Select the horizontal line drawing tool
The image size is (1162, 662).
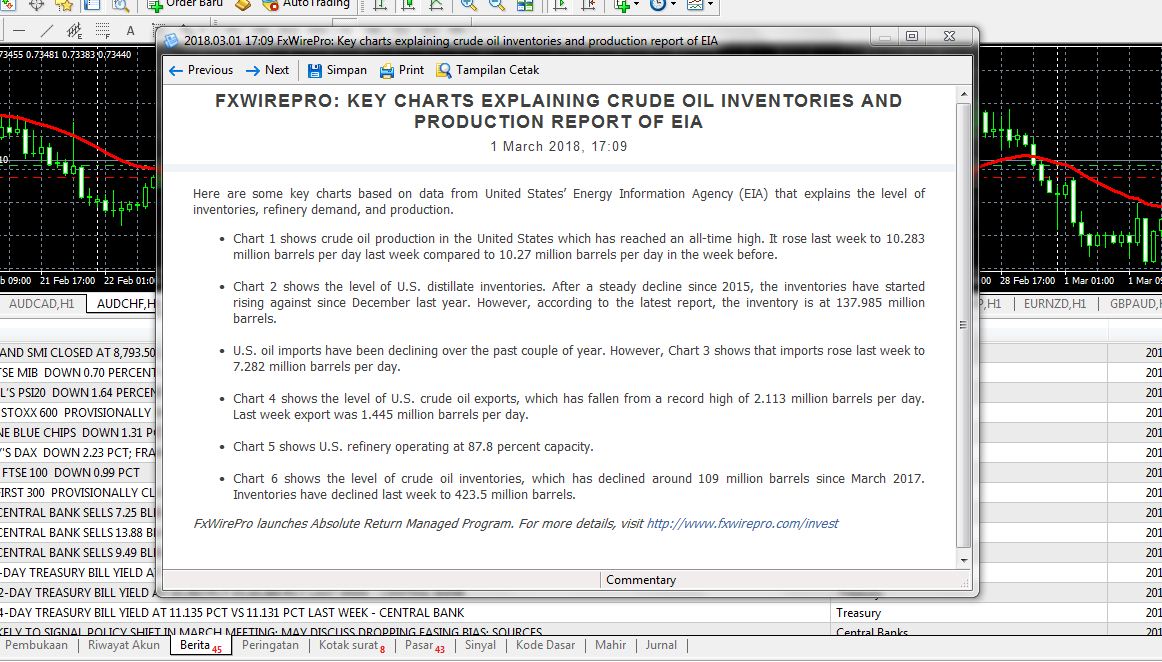click(x=19, y=30)
